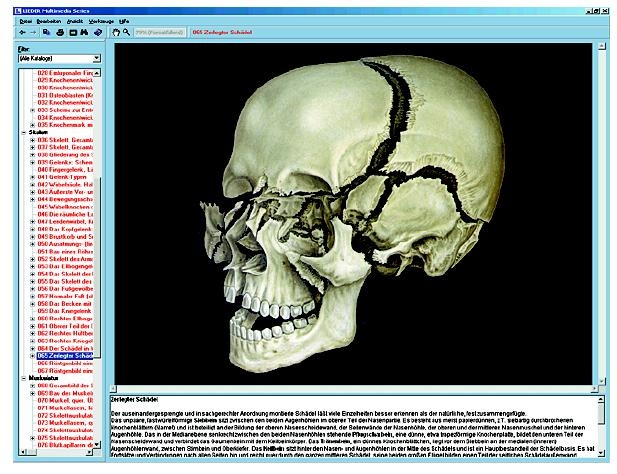Image resolution: width=617 pixels, height=474 pixels.
Task: Open the Filter catalog dropdown
Action: click(96, 59)
